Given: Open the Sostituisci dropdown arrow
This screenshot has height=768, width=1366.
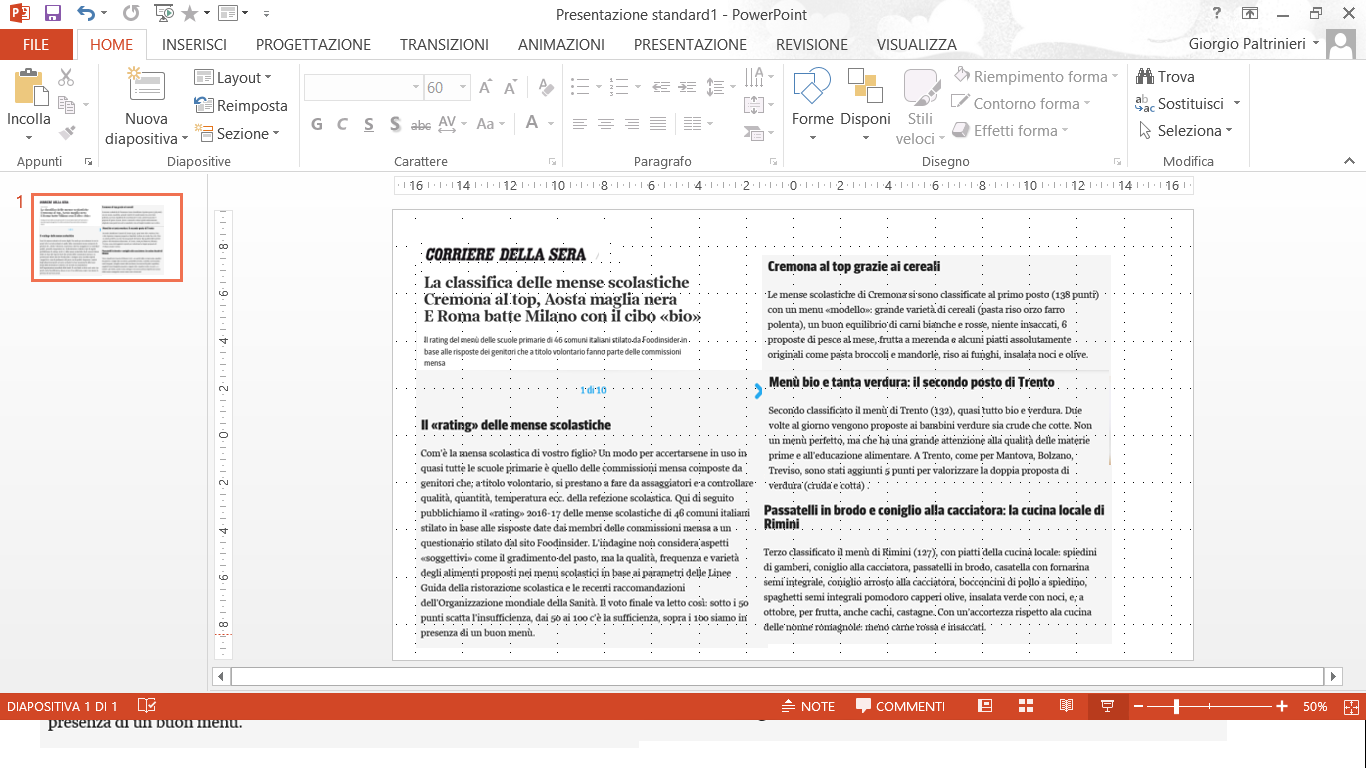Looking at the screenshot, I should (x=1237, y=103).
